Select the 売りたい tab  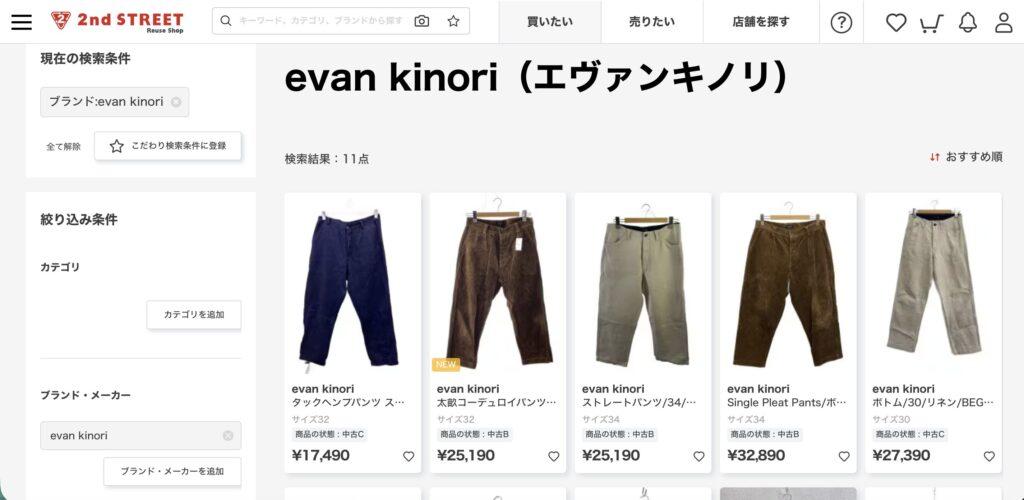tap(652, 22)
